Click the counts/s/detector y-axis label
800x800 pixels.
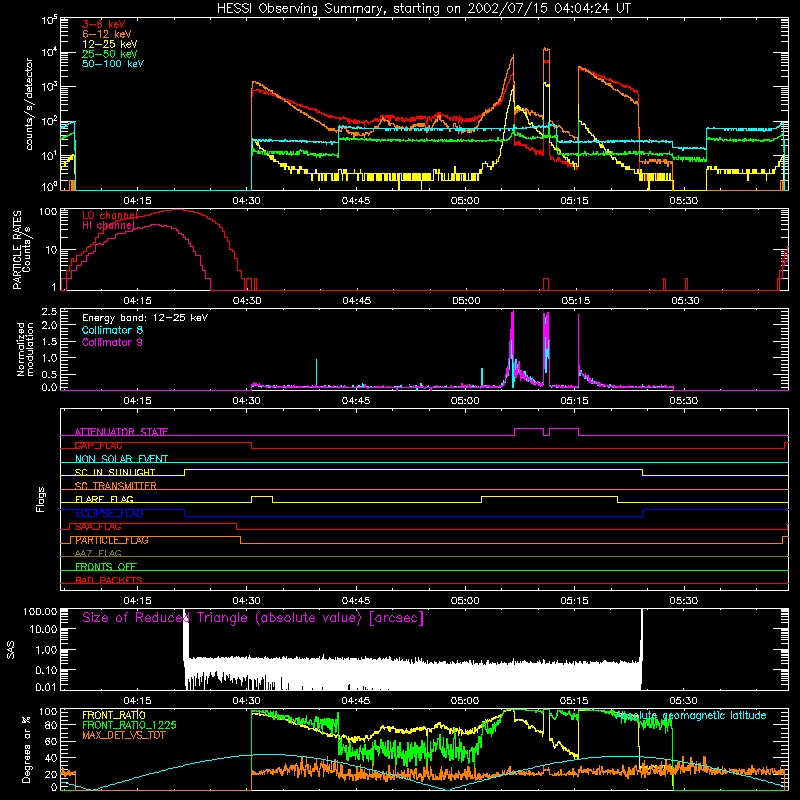pos(29,104)
